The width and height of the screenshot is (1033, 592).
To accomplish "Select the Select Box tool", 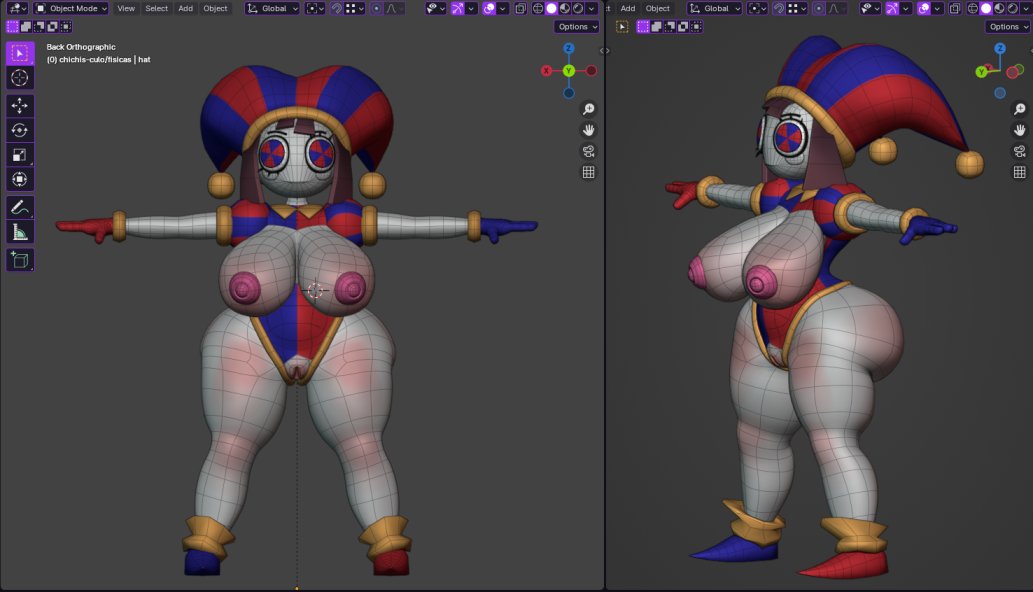I will click(x=20, y=53).
